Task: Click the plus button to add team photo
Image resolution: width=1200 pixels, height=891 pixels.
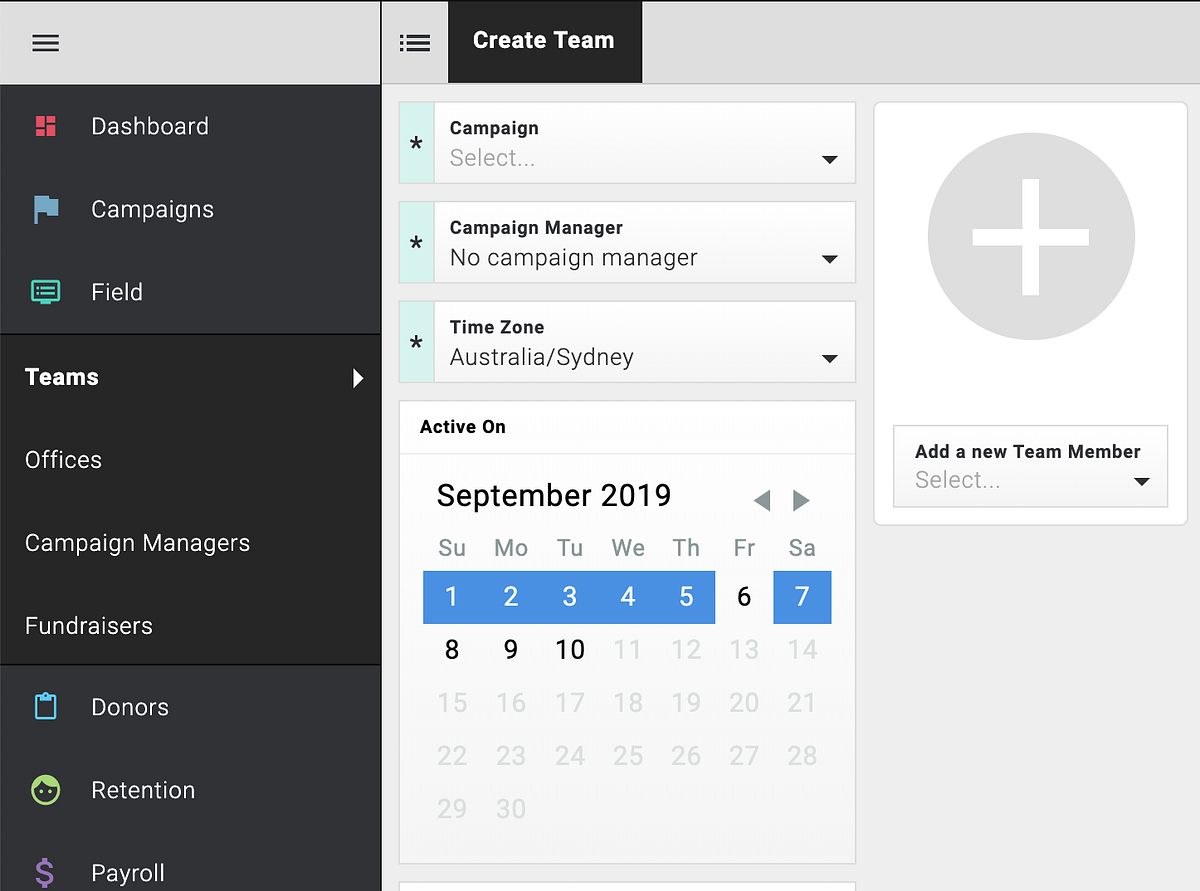Action: [x=1030, y=236]
